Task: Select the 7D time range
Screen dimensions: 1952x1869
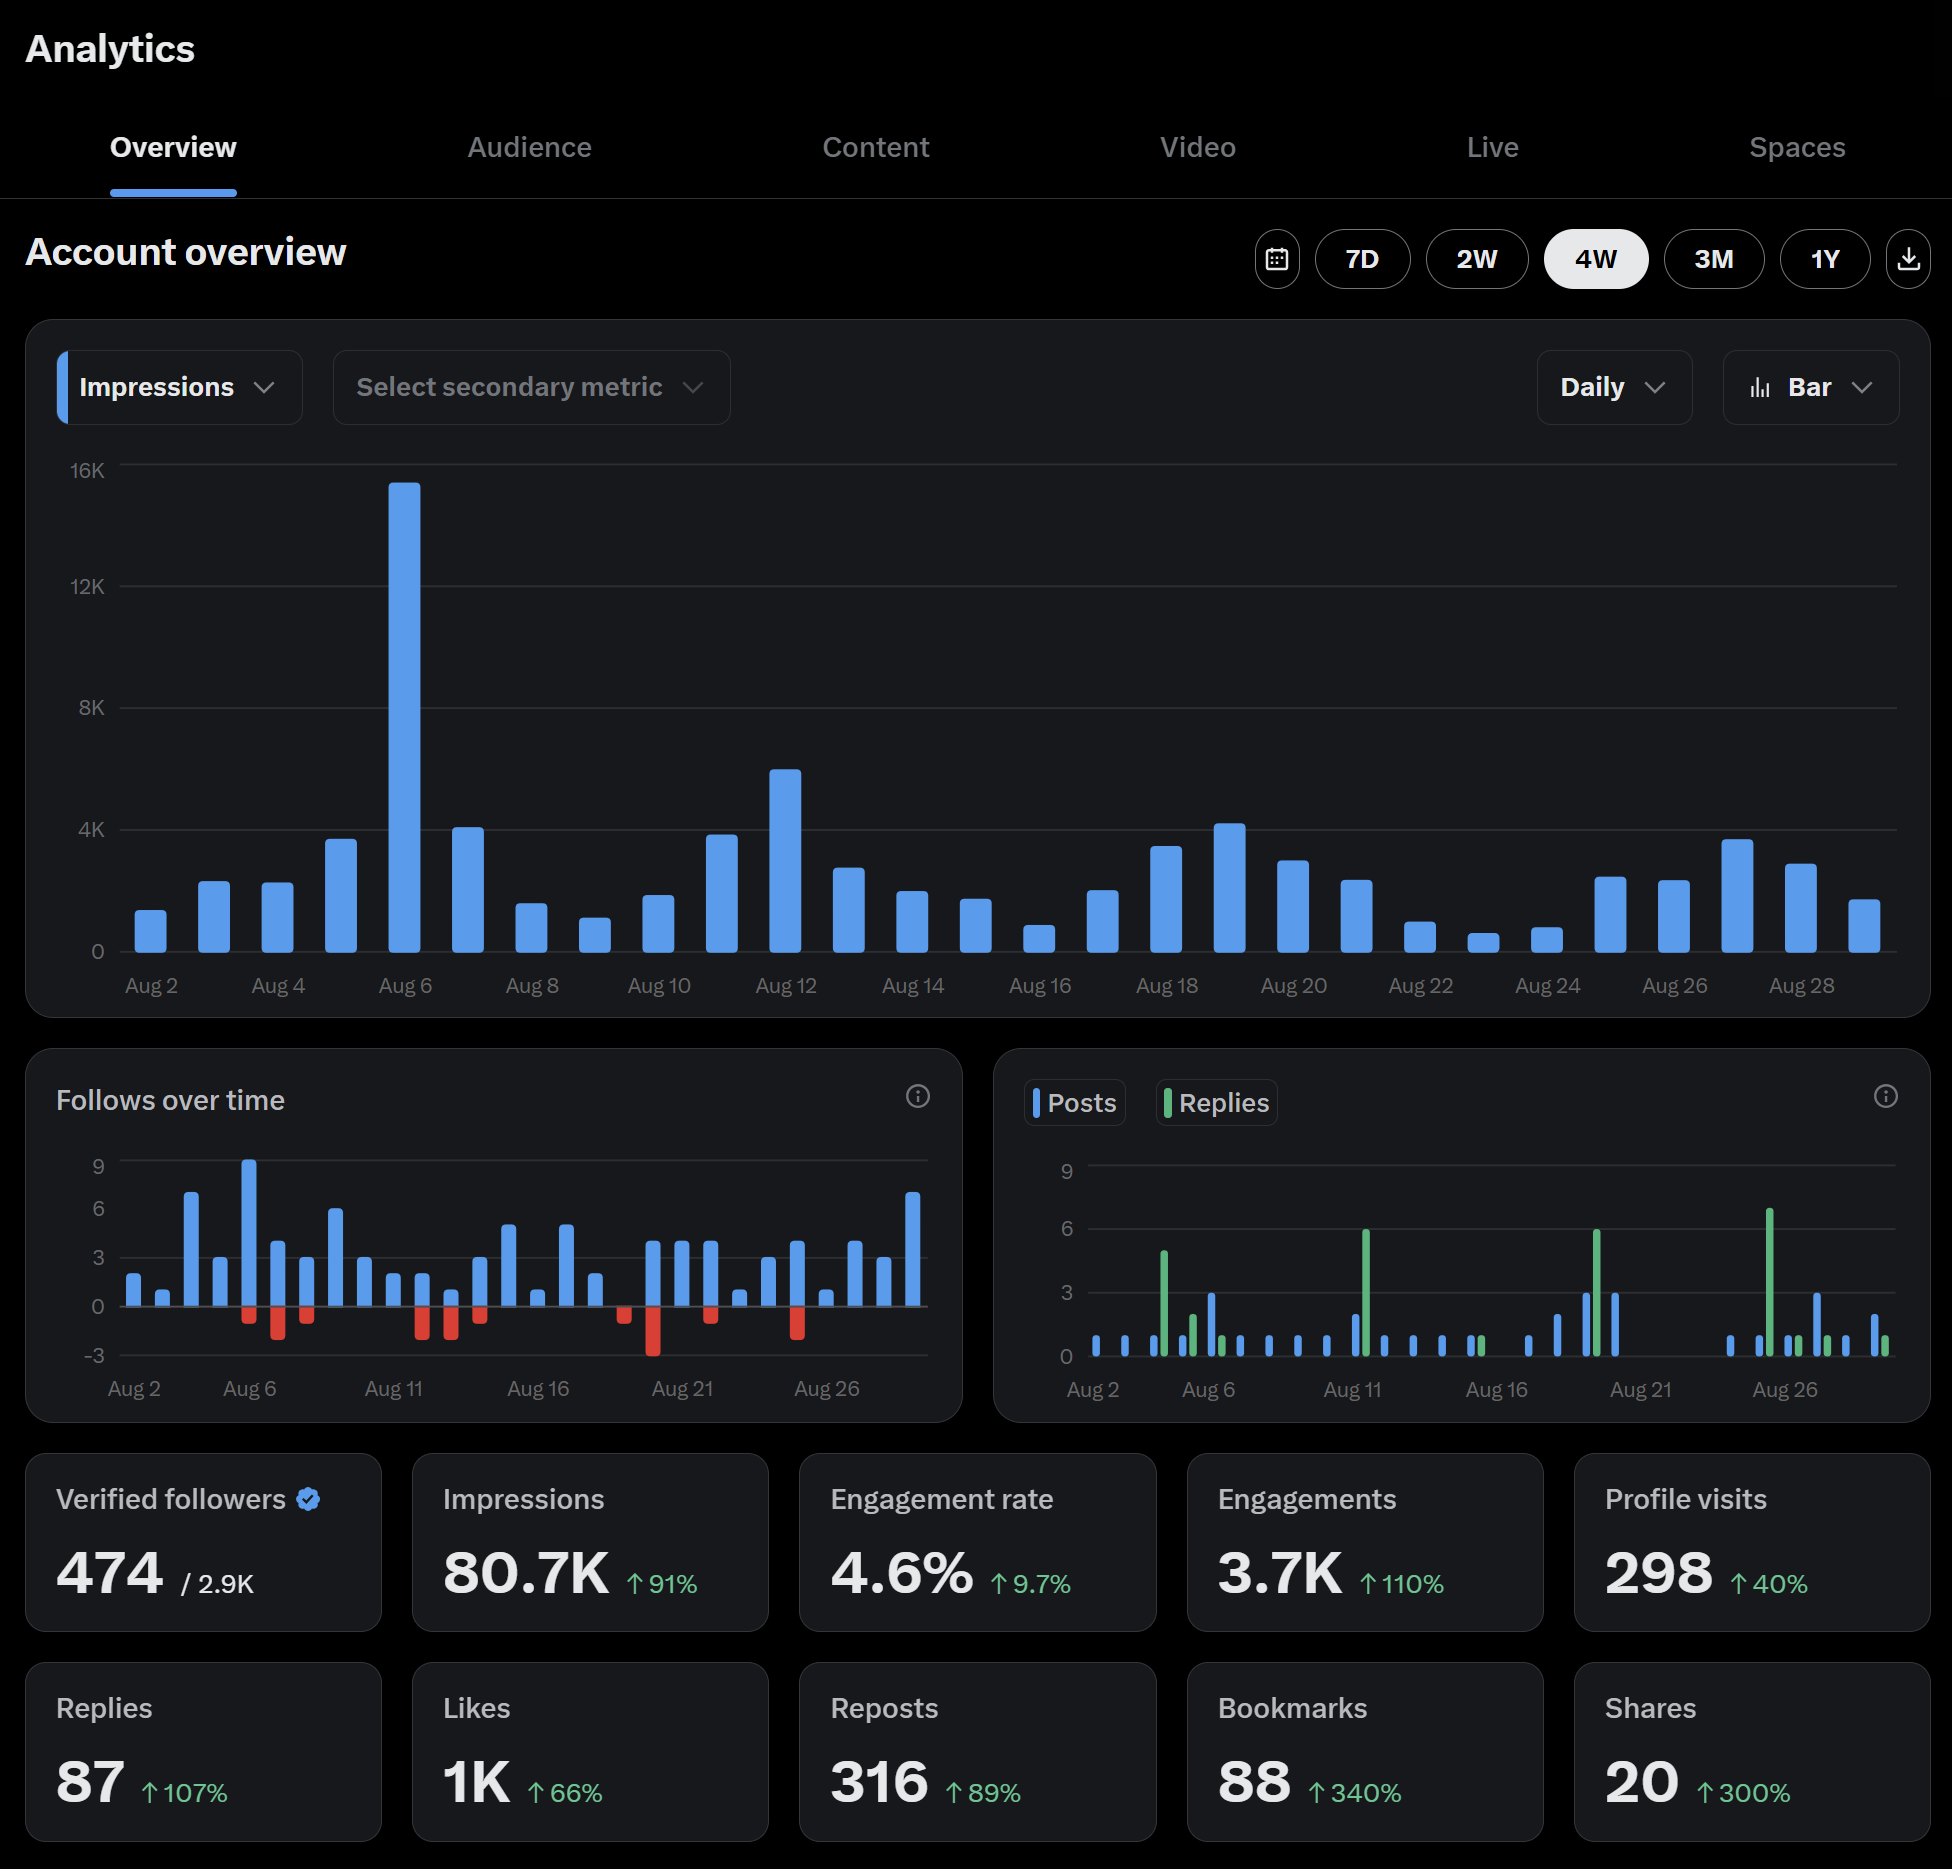Action: pyautogui.click(x=1362, y=259)
